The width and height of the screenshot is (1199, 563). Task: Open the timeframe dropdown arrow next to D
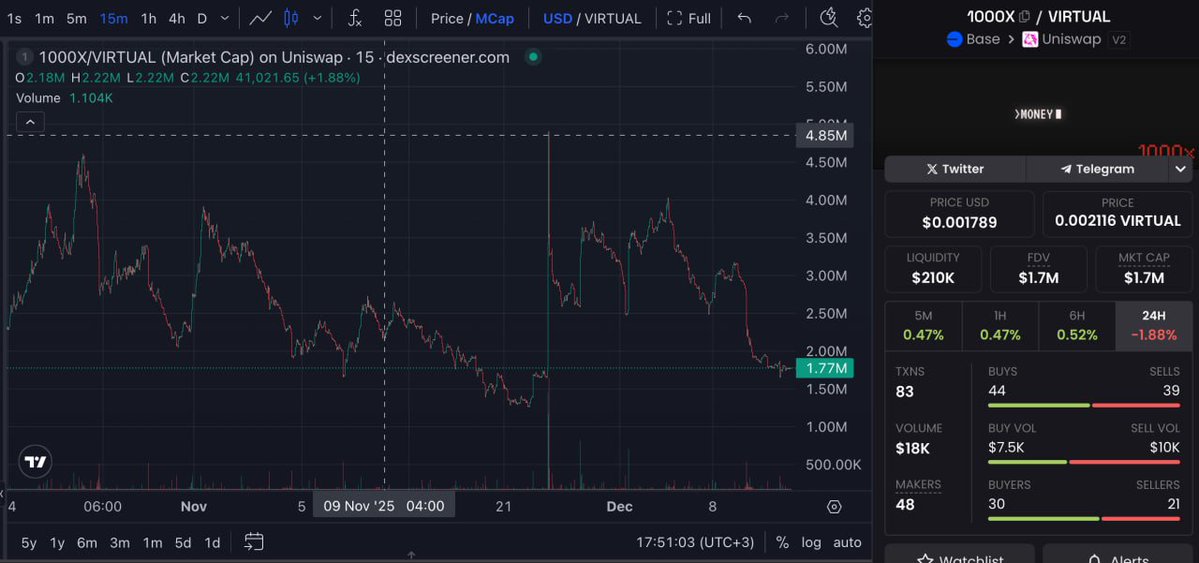224,18
